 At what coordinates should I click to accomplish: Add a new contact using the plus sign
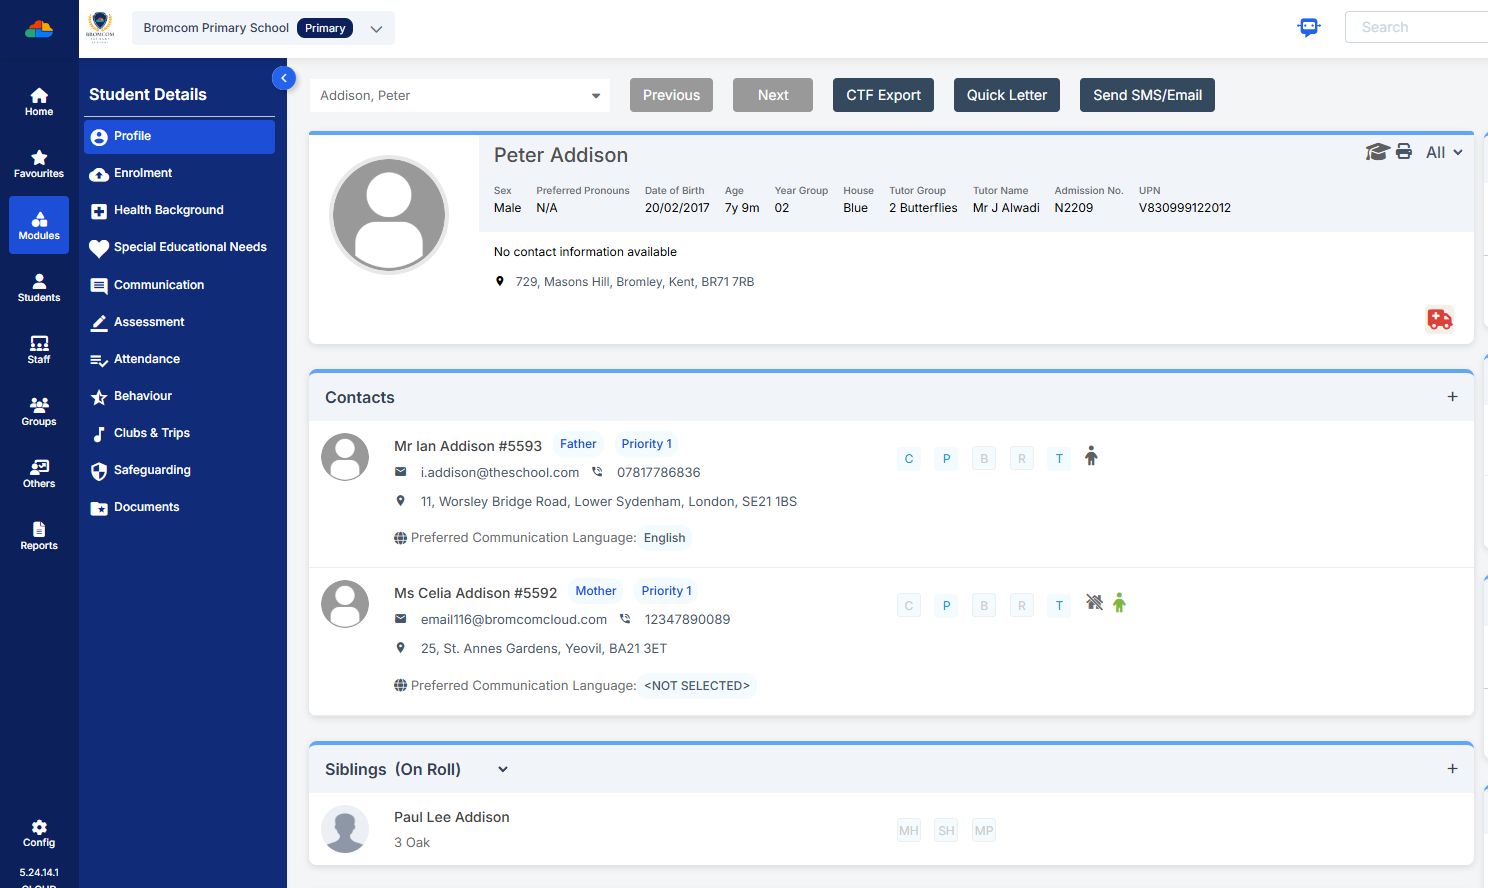click(1452, 396)
